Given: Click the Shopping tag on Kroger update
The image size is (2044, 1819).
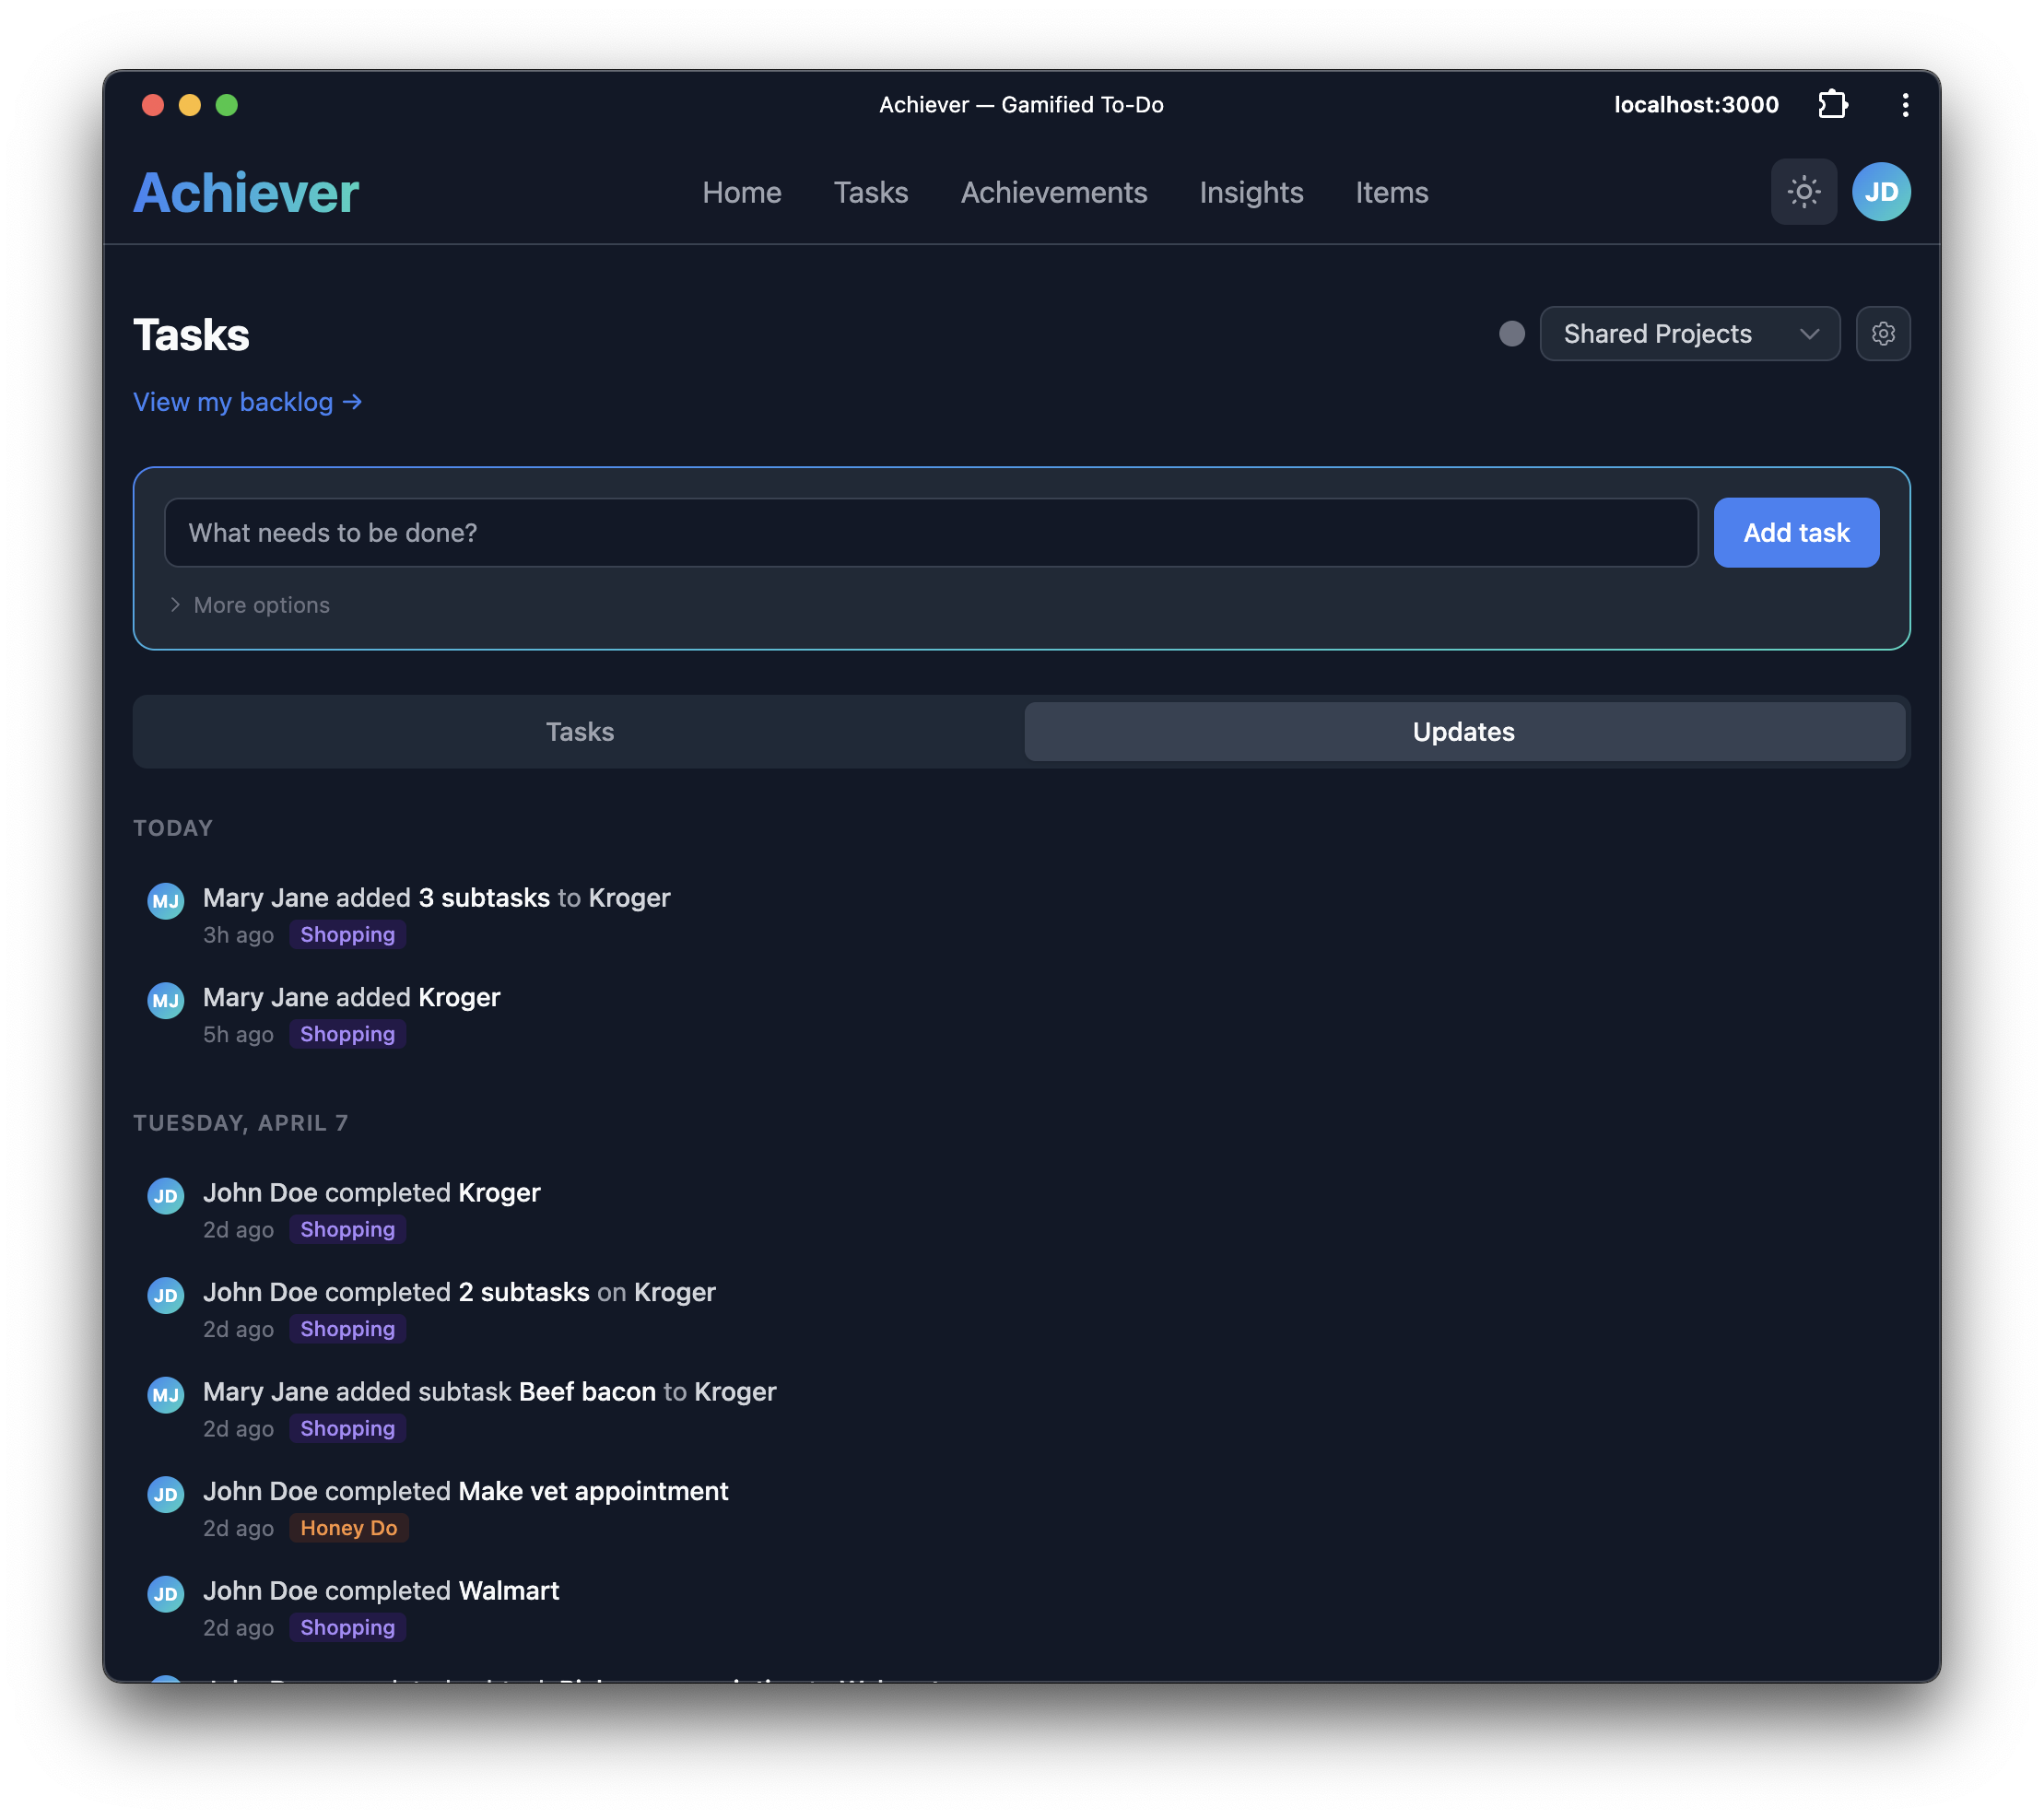Looking at the screenshot, I should 347,1034.
